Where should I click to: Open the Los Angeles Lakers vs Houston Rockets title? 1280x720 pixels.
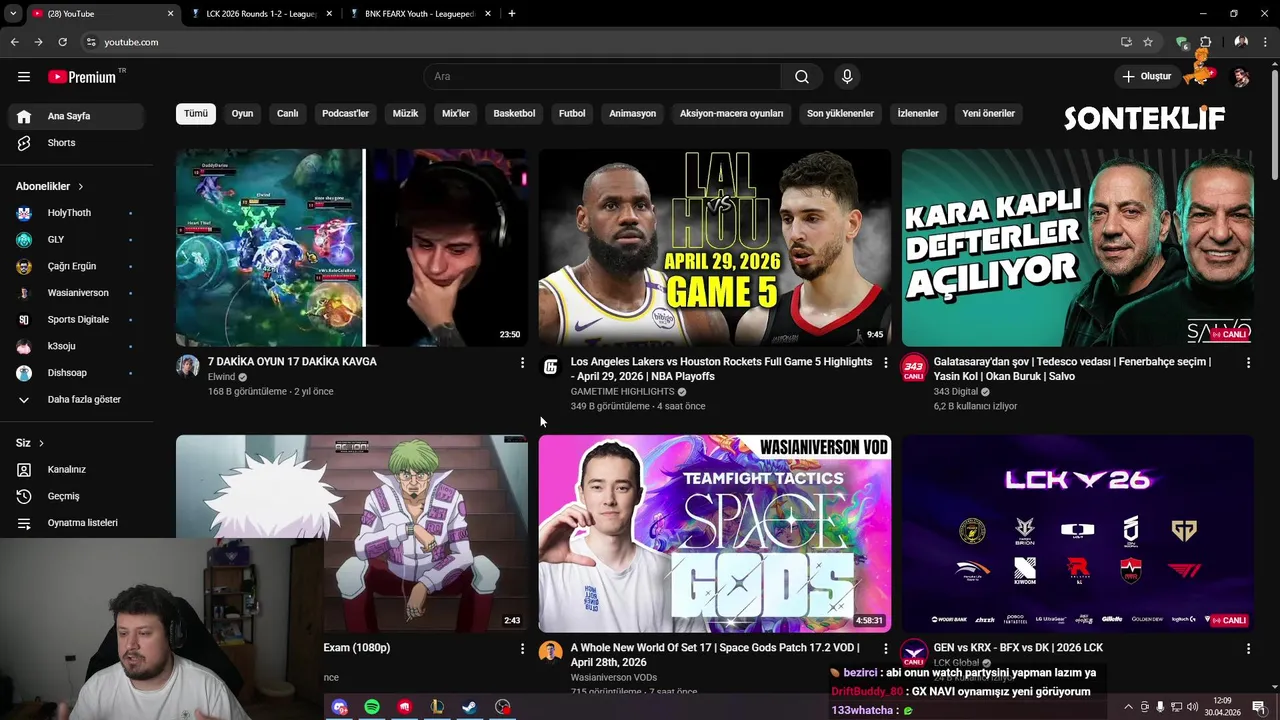[x=721, y=369]
